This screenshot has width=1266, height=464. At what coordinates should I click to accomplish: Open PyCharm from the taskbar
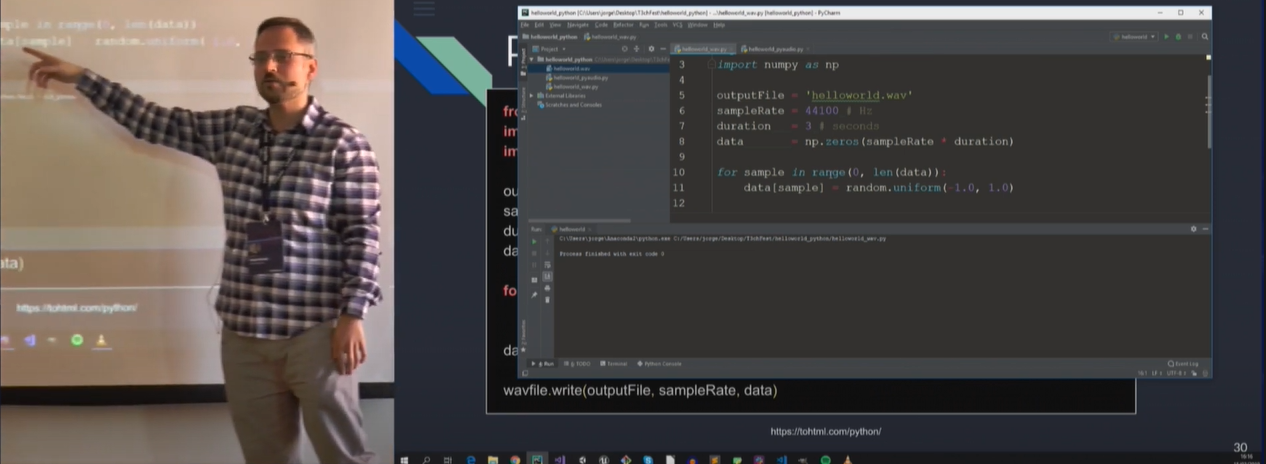[537, 459]
